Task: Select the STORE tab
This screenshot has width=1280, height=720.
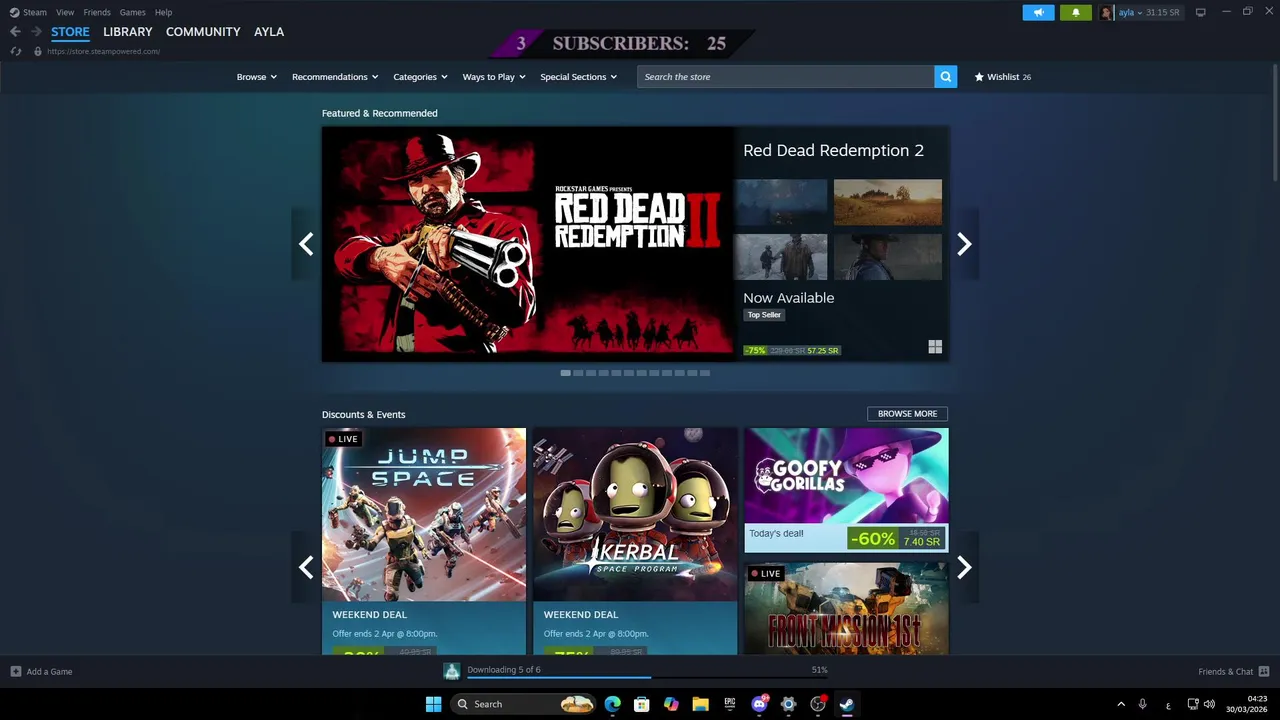Action: [x=70, y=32]
